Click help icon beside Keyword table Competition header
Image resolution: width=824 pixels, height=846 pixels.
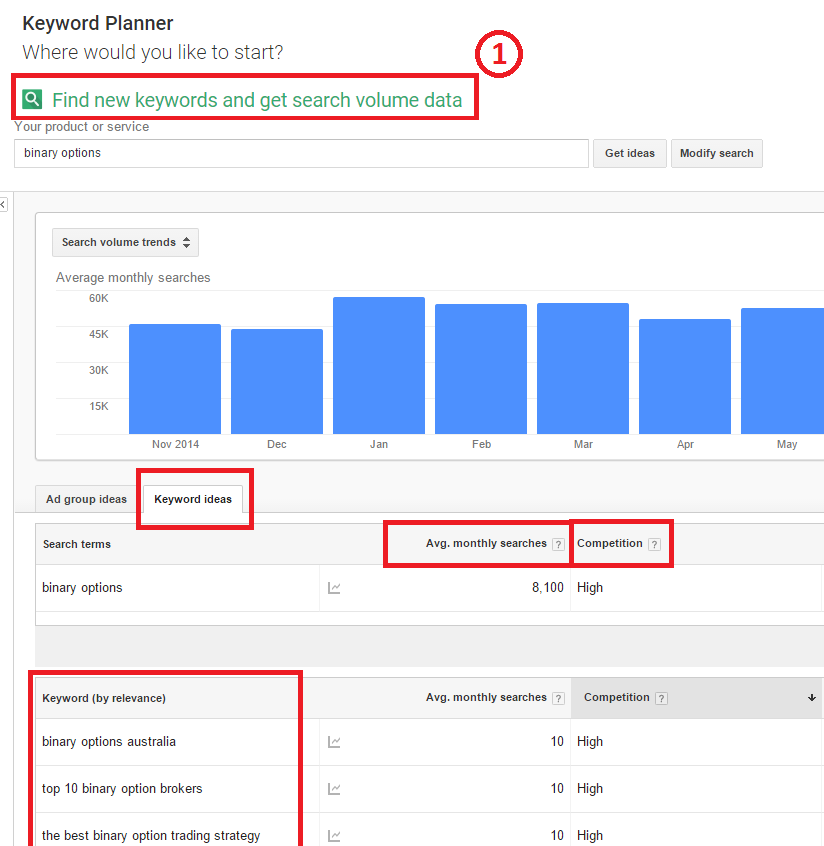point(661,699)
